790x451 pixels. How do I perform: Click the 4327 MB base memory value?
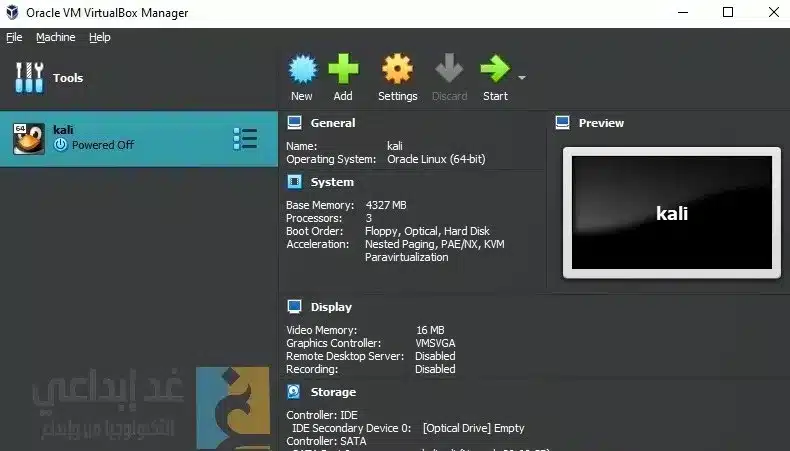click(x=386, y=205)
